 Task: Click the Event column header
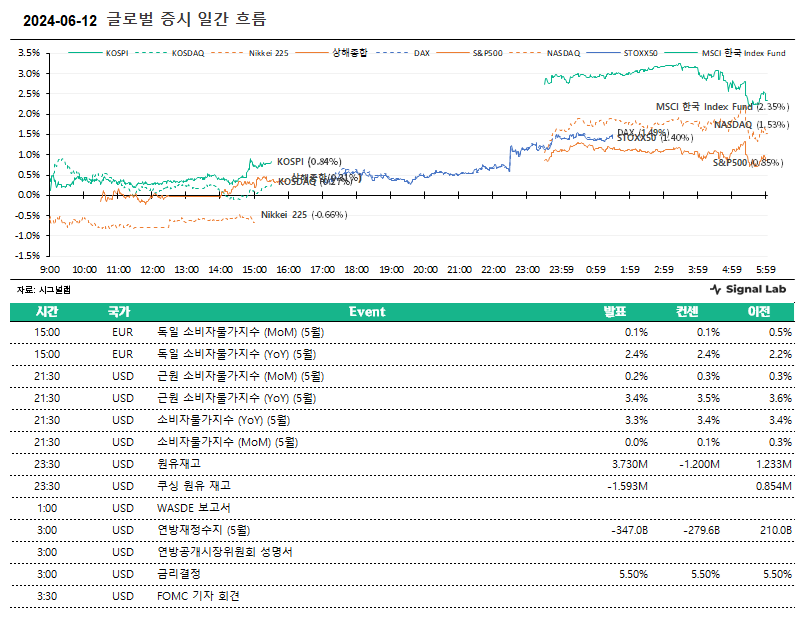click(x=367, y=312)
